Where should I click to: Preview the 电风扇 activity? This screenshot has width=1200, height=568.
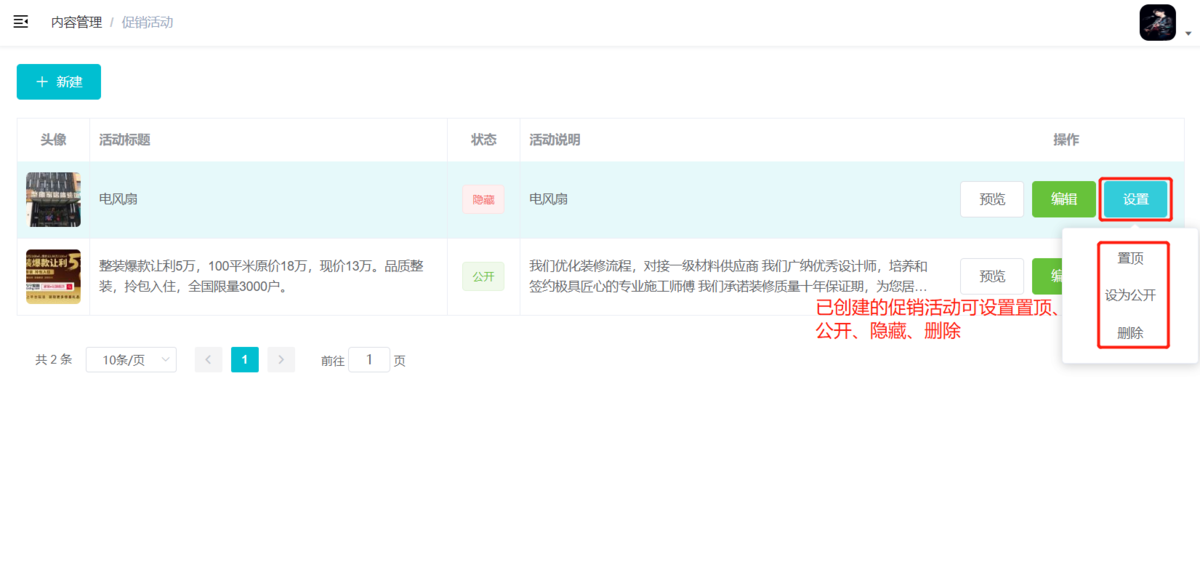click(x=992, y=199)
